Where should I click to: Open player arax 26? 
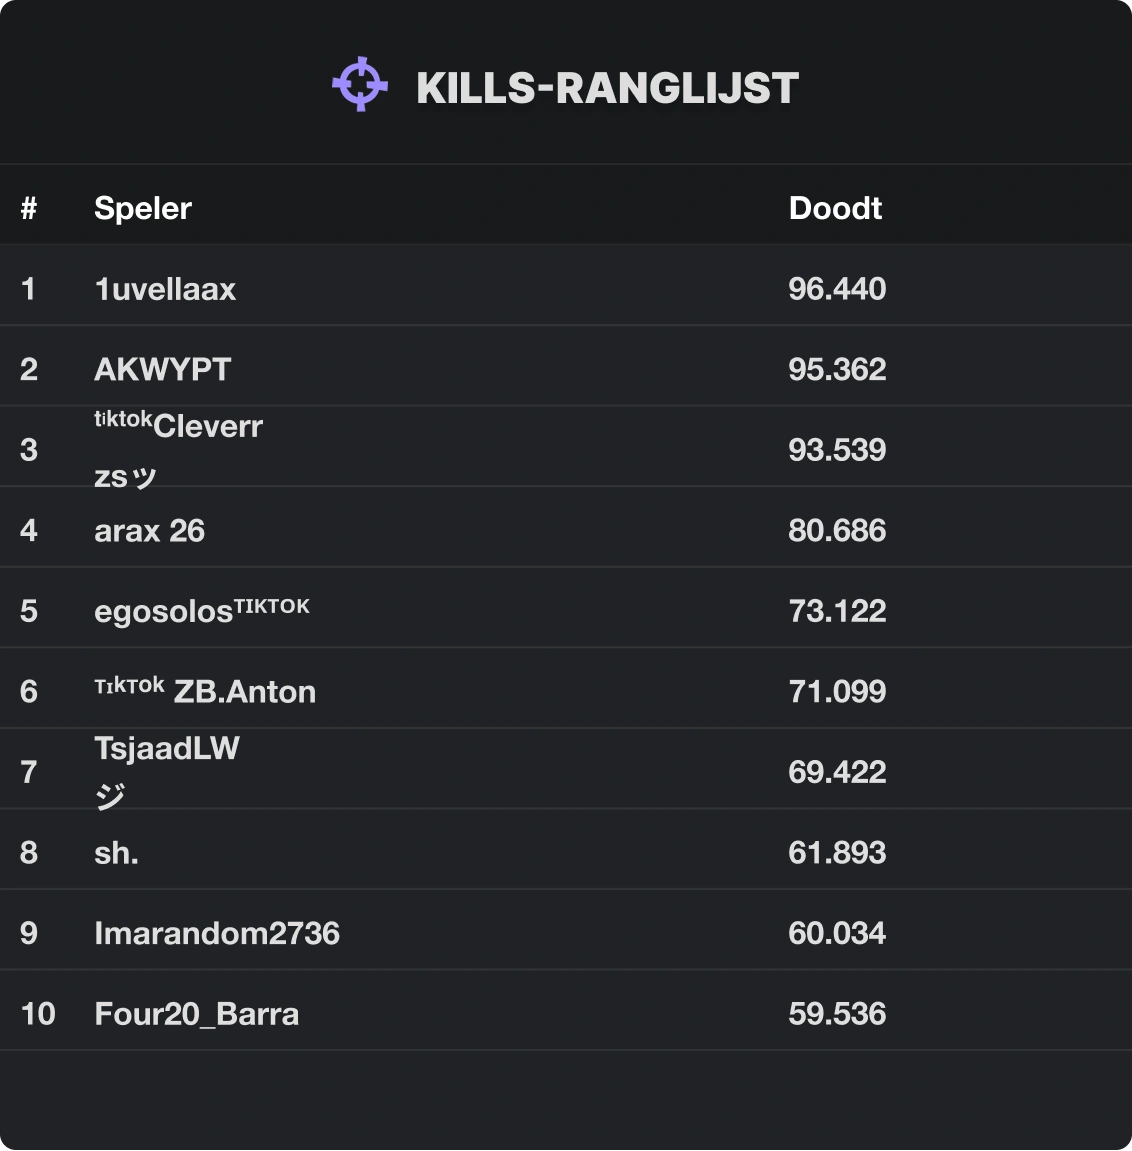(149, 530)
